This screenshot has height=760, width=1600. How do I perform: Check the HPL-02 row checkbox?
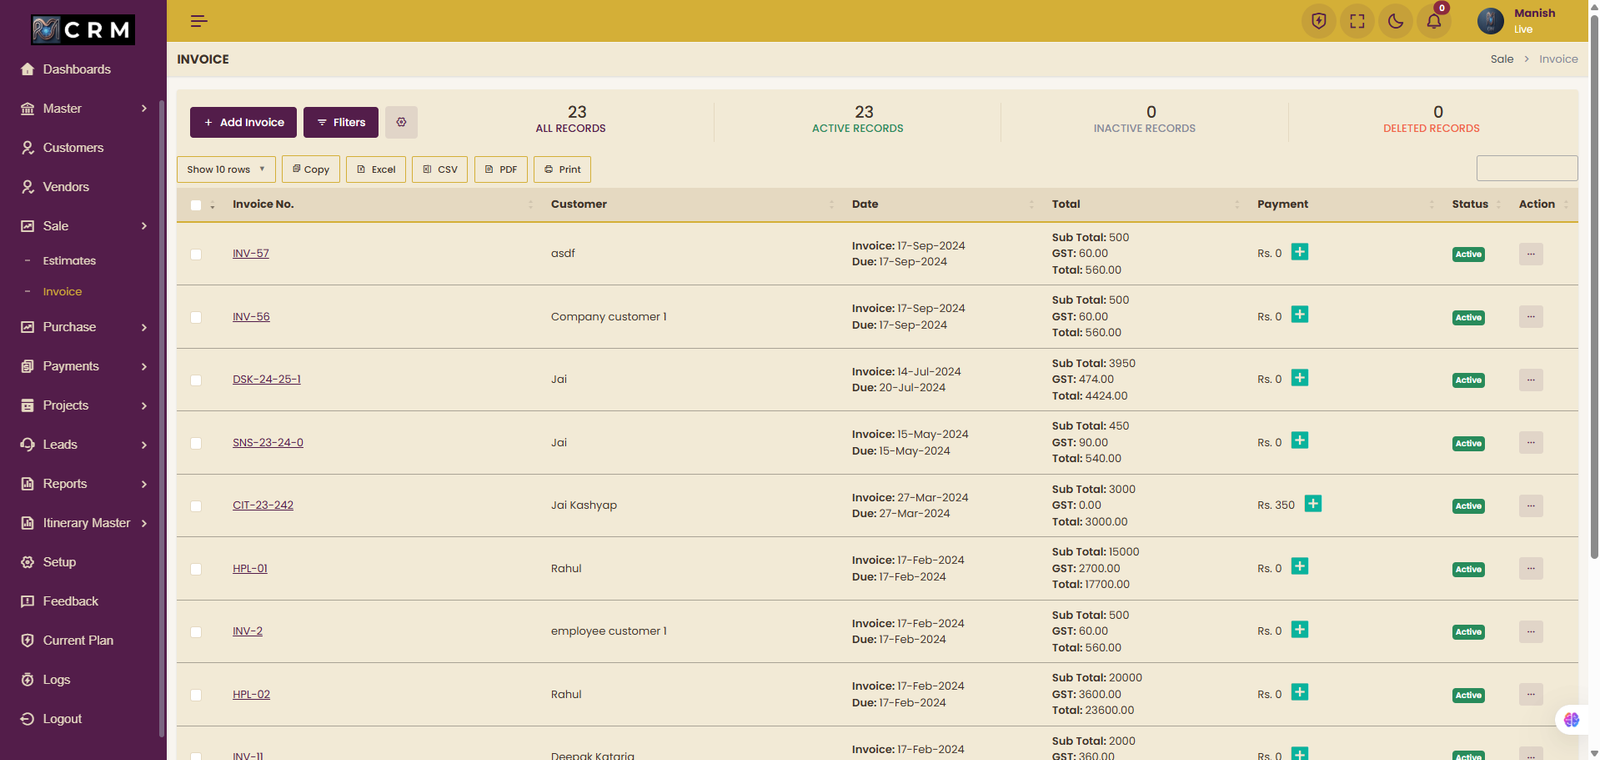tap(196, 695)
